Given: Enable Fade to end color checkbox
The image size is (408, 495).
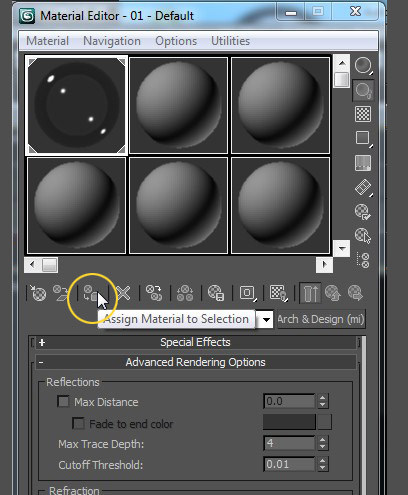Looking at the screenshot, I should pos(78,423).
